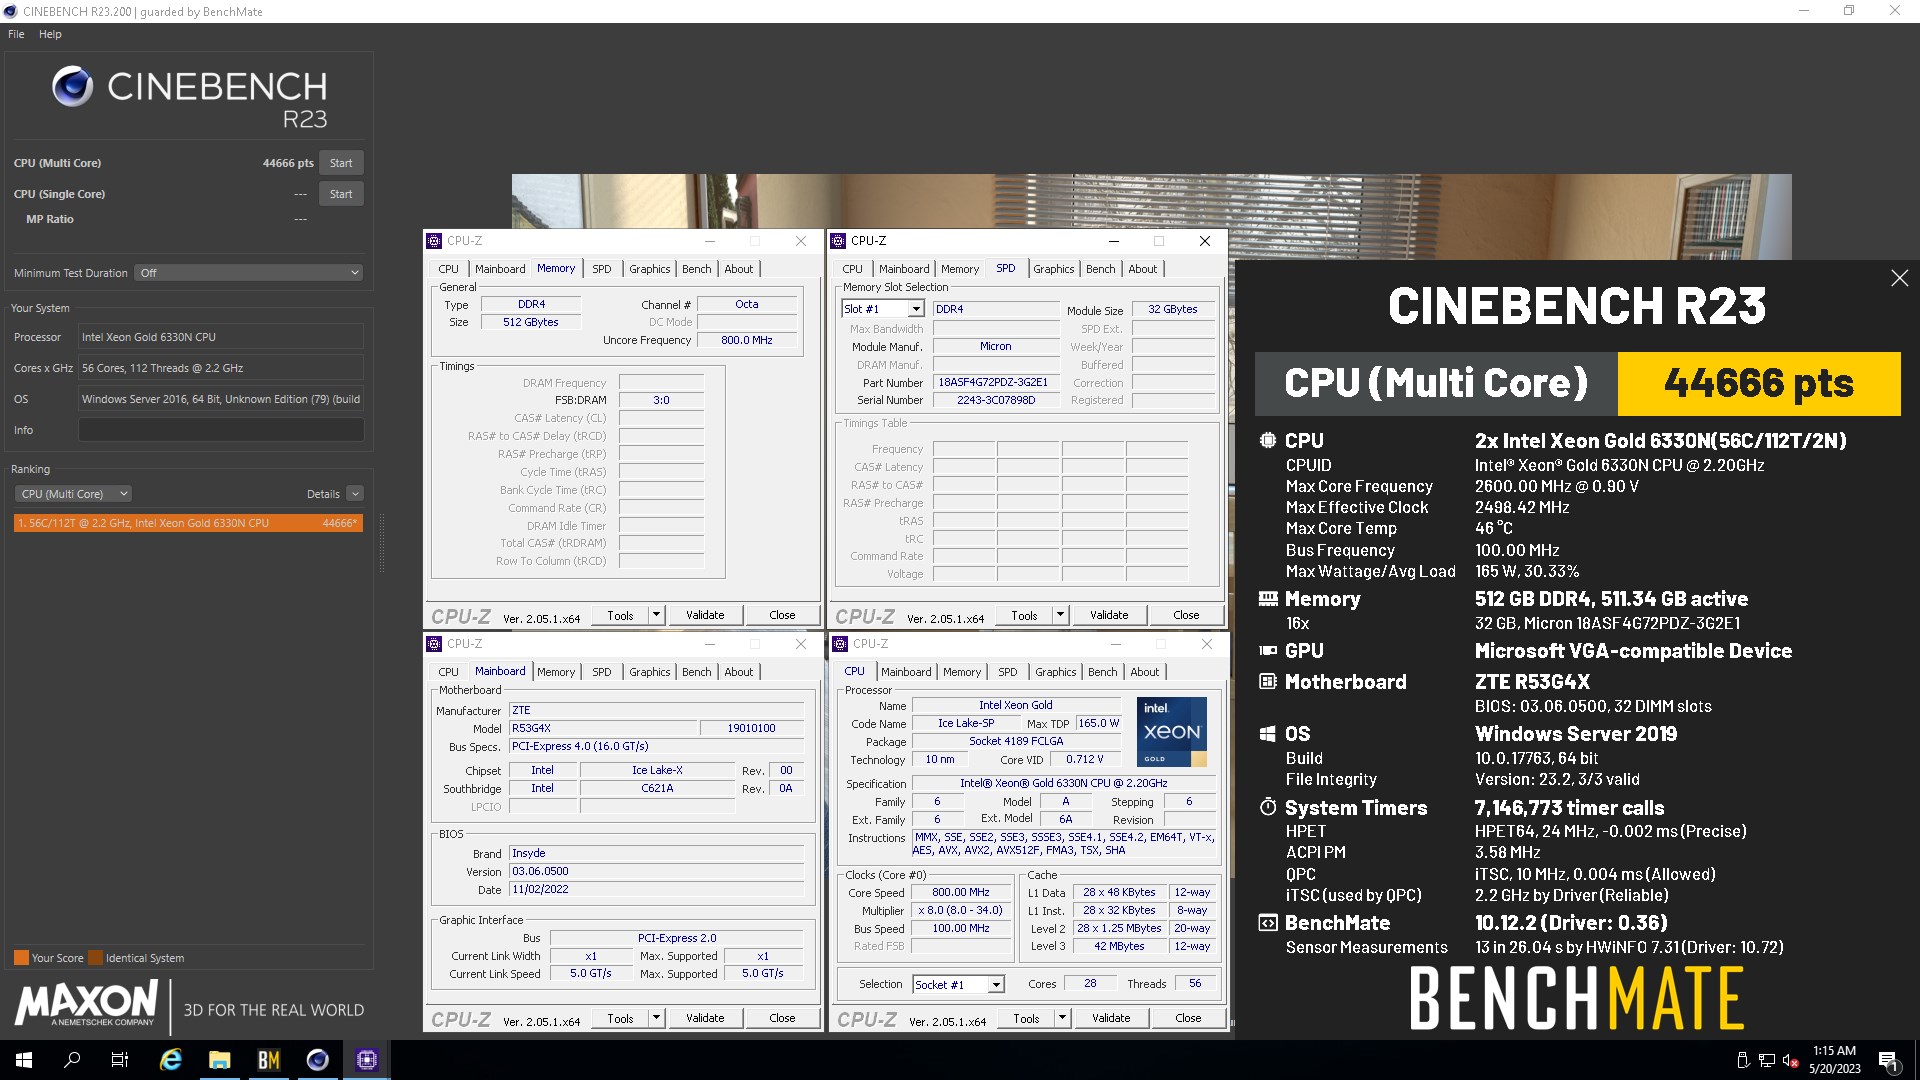1920x1080 pixels.
Task: Click the CPU chip icon in BenchMate panel
Action: (1268, 440)
